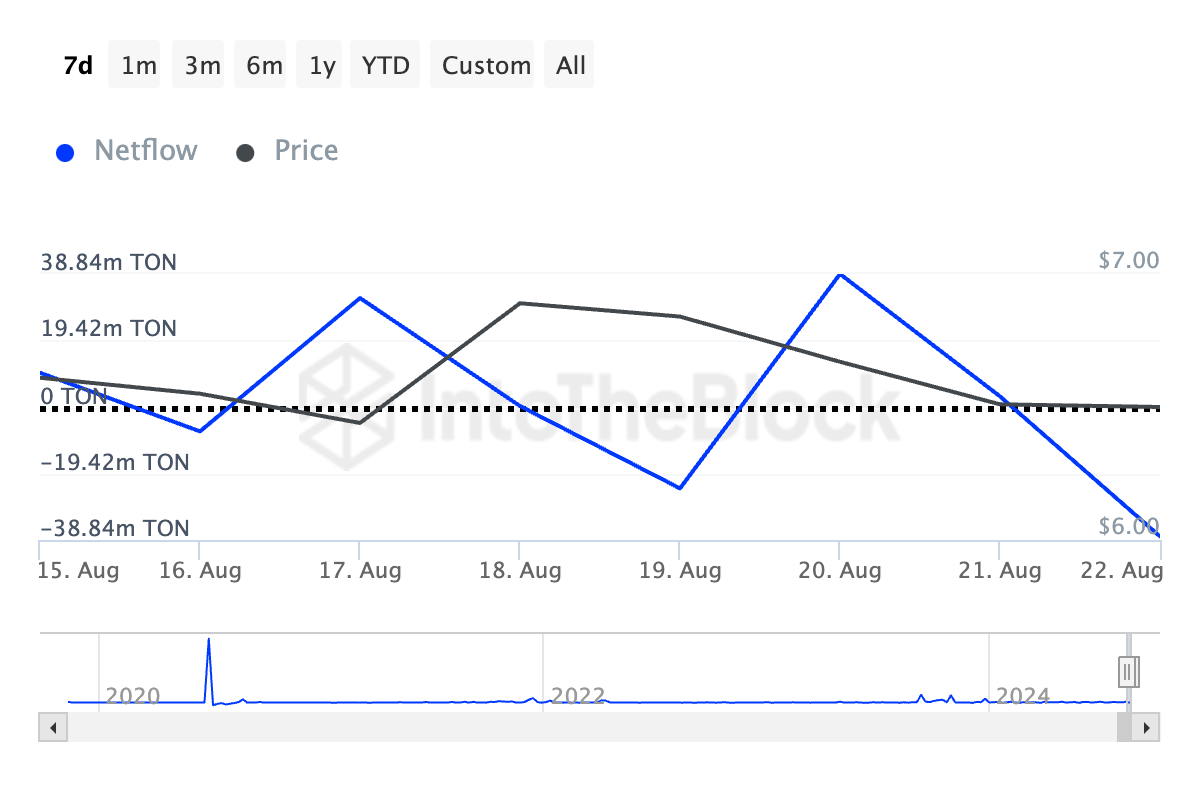Switch to the 1m time range

point(139,66)
